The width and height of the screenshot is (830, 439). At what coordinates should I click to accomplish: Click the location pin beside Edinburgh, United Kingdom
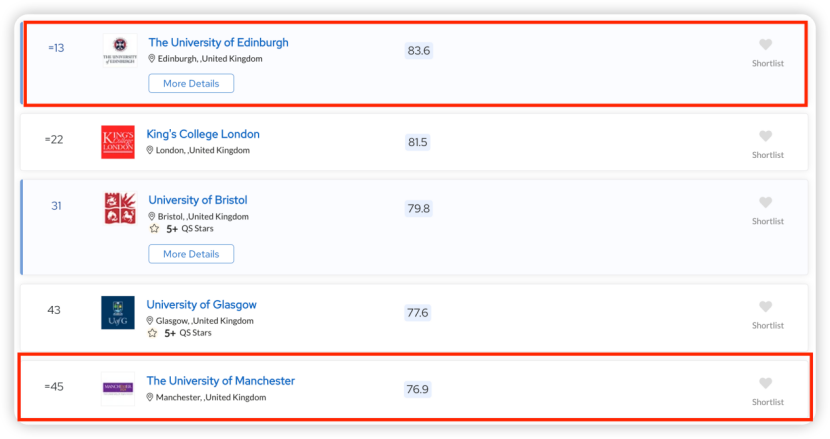(x=153, y=59)
